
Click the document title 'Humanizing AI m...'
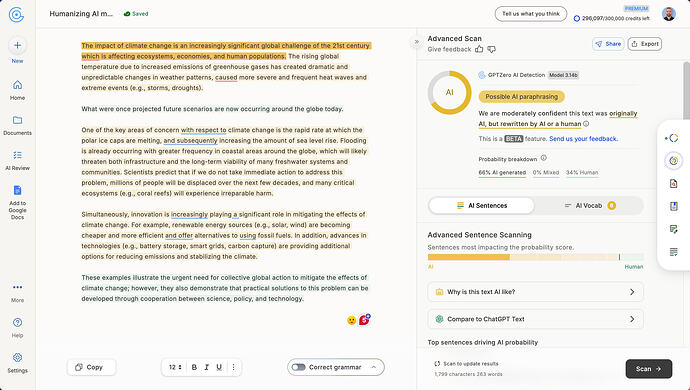pos(81,14)
